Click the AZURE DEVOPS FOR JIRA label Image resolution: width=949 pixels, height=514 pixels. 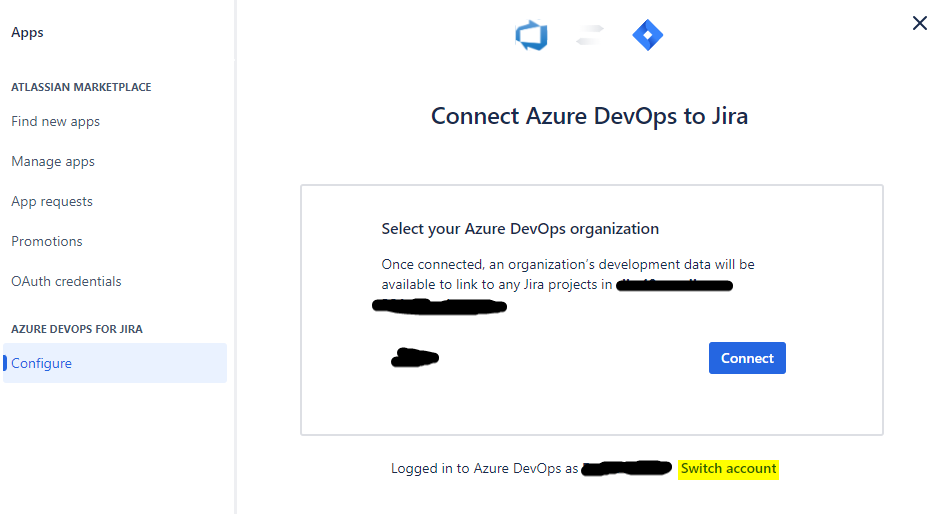coord(77,329)
